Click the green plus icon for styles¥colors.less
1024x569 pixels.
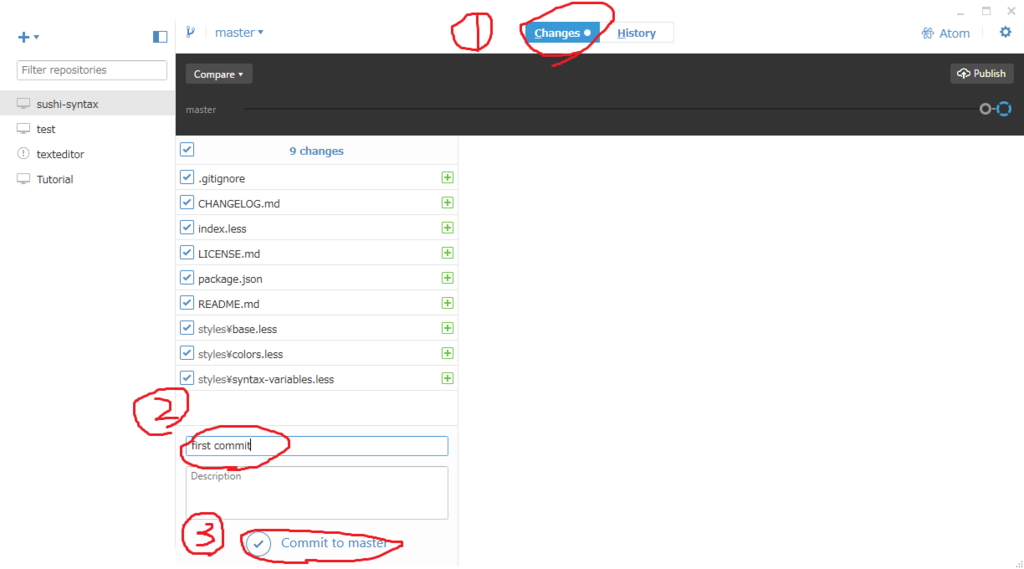(447, 353)
